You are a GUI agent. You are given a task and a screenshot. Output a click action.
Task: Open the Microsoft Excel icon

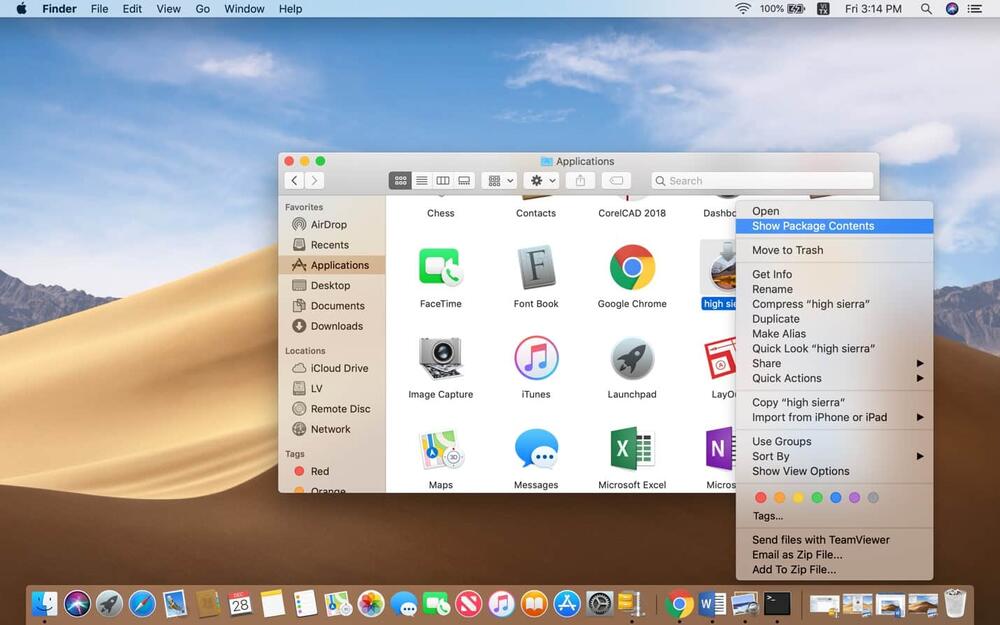[632, 449]
